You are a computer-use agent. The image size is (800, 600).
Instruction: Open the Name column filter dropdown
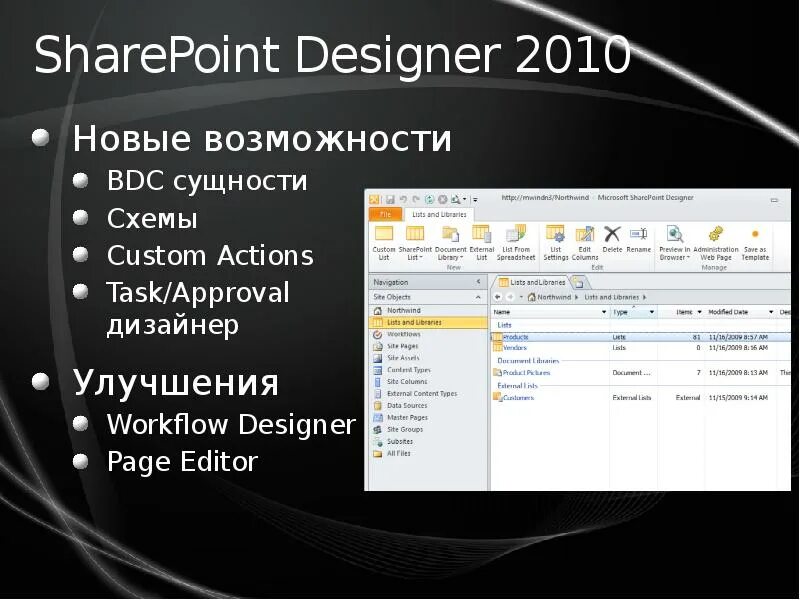click(x=604, y=312)
